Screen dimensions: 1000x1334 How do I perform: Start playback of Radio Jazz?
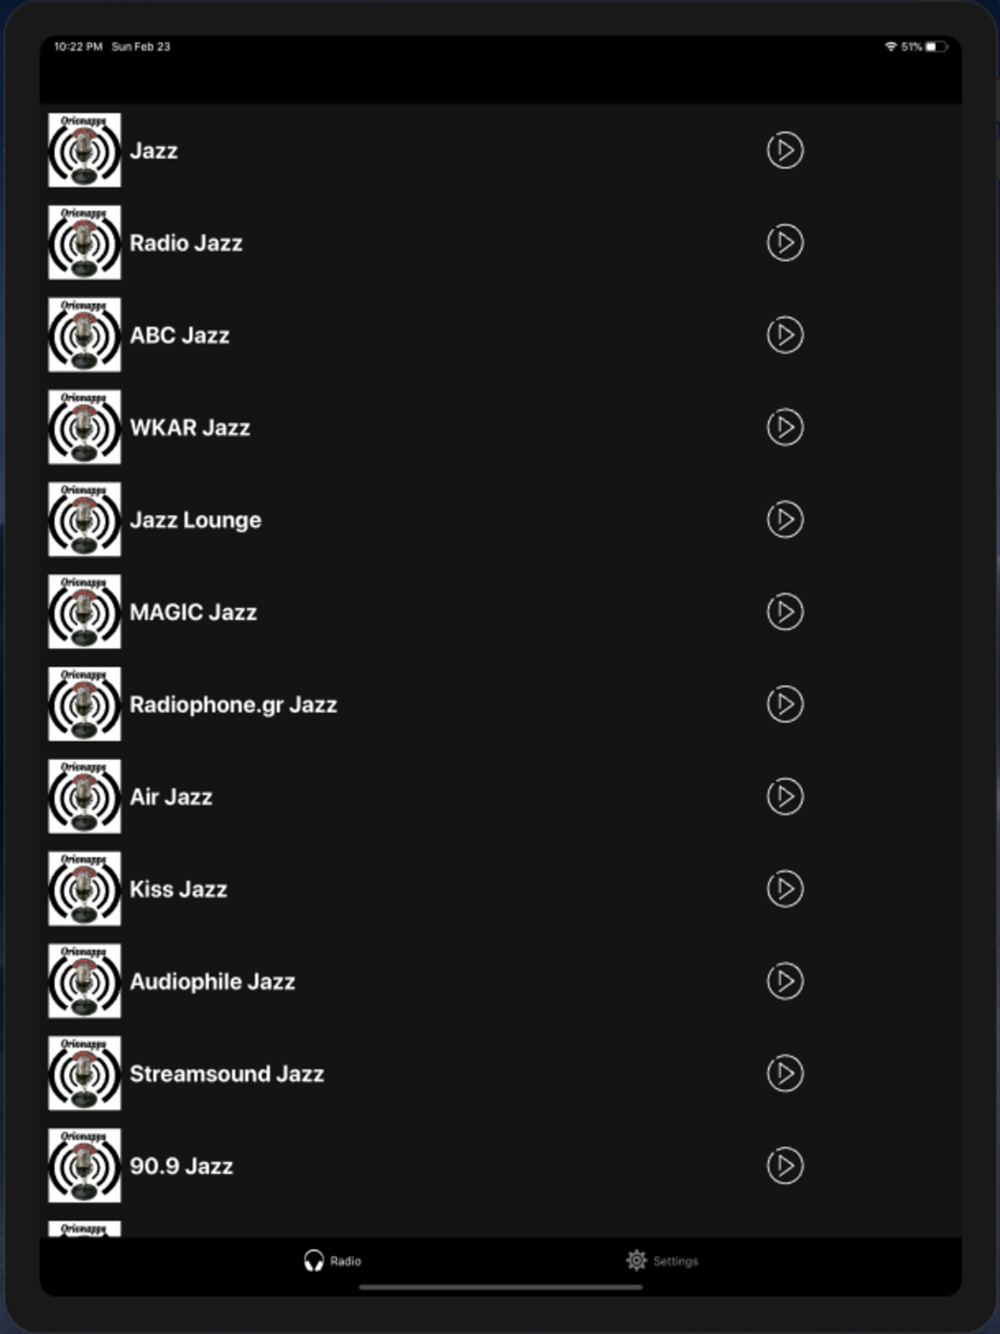click(x=785, y=243)
